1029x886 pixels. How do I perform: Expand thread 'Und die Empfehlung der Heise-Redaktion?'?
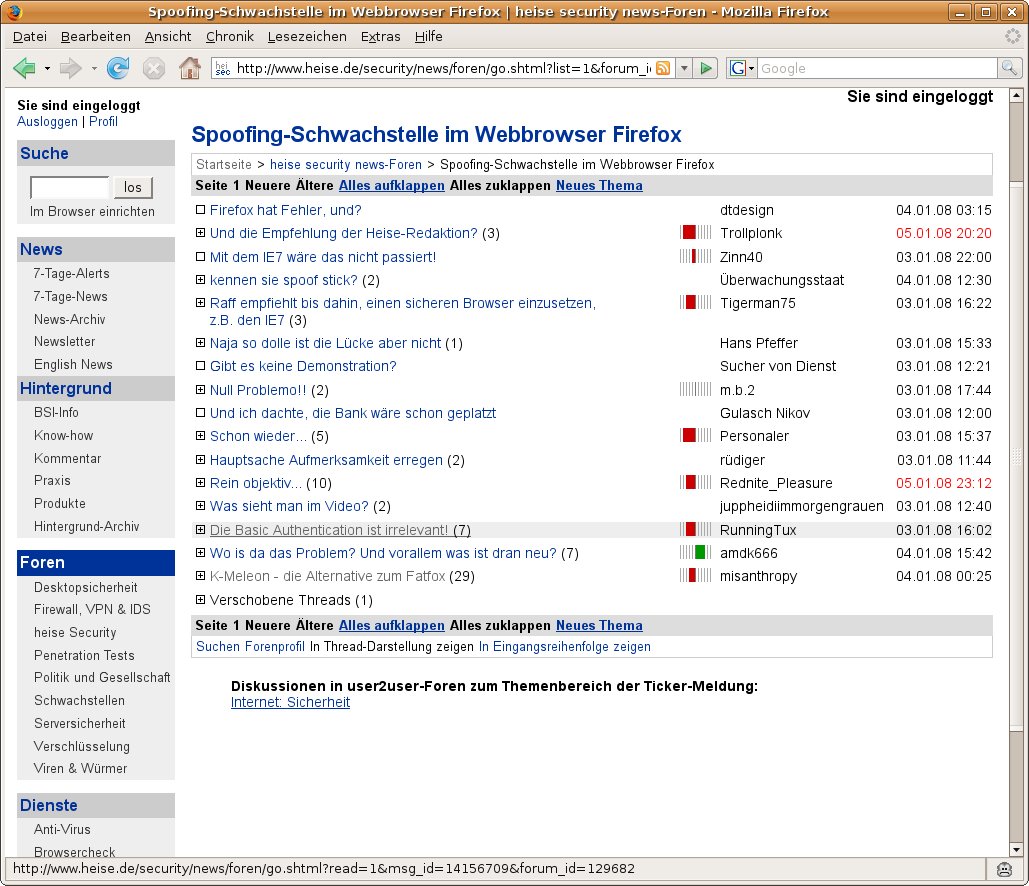(x=201, y=232)
